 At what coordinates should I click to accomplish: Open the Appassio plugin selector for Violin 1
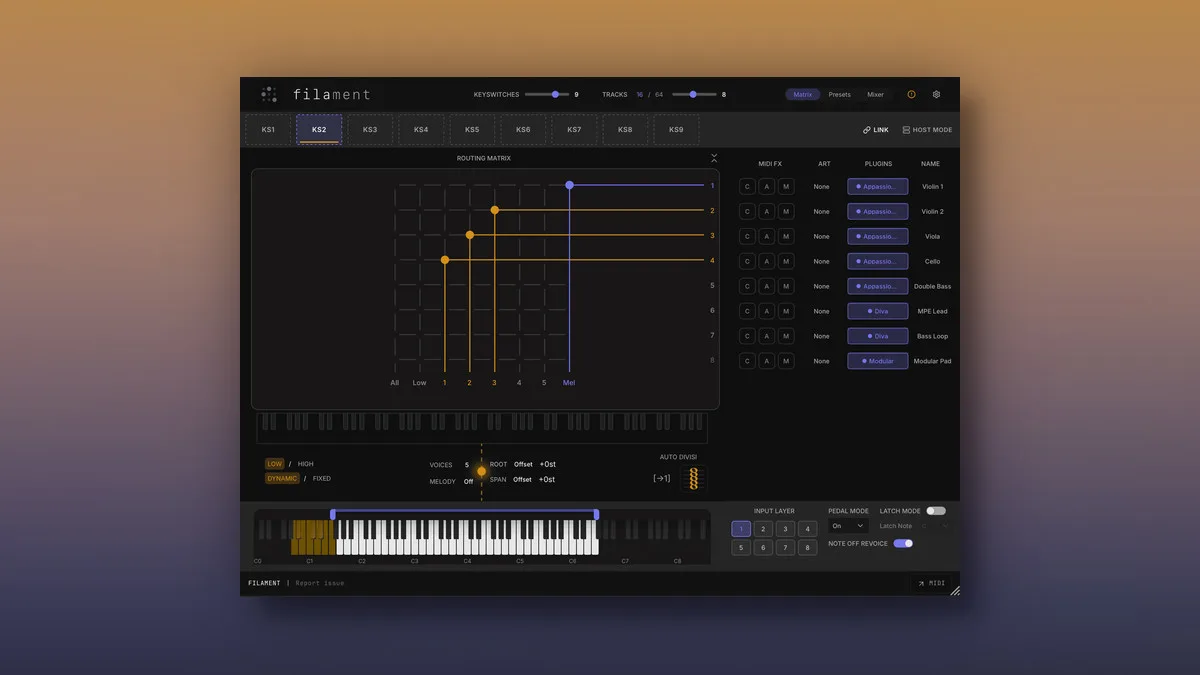[878, 186]
